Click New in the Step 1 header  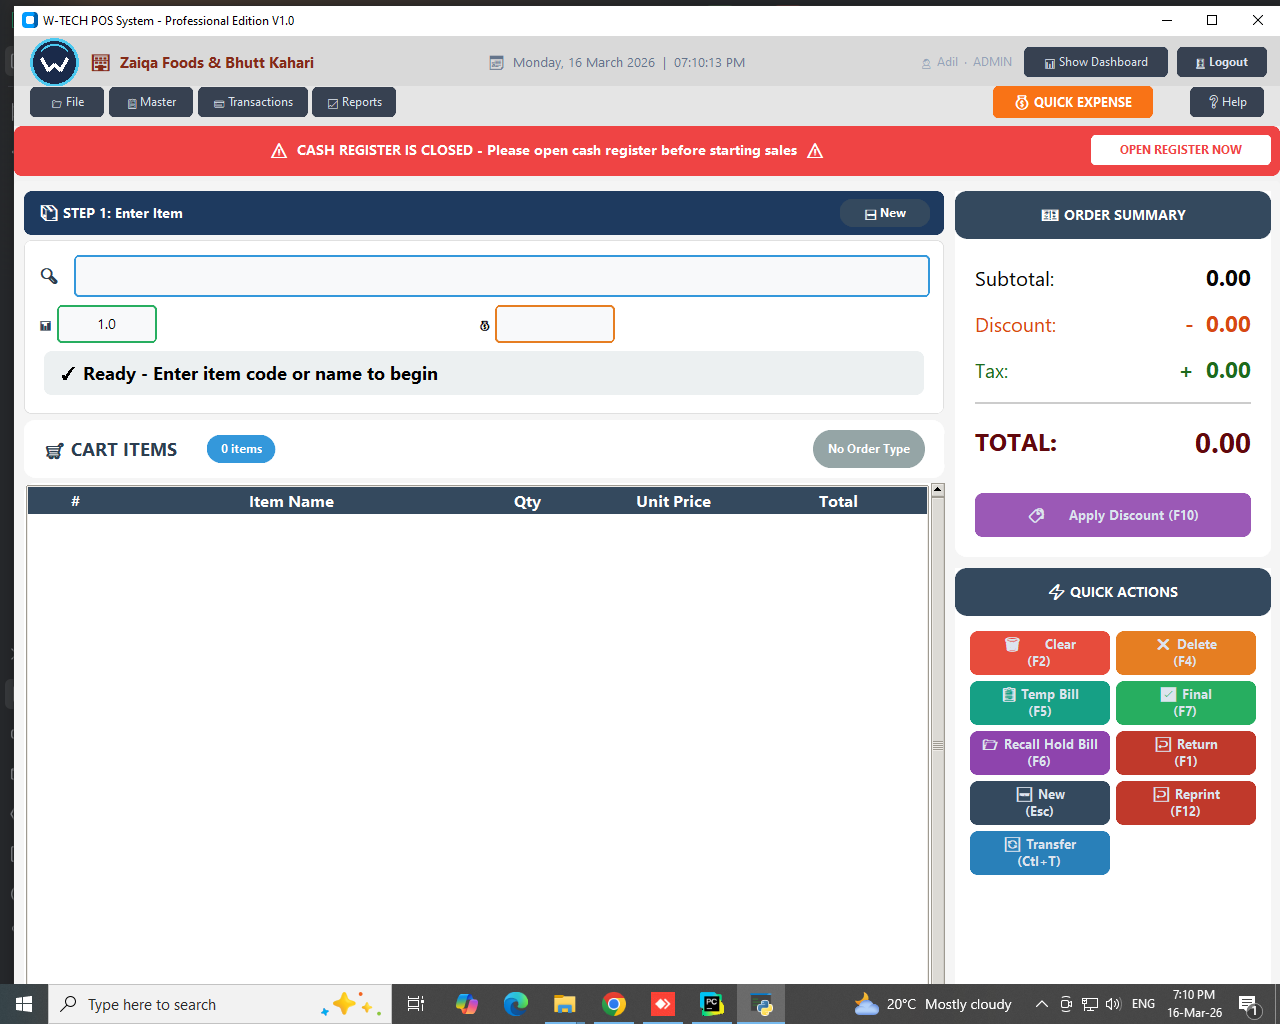point(885,213)
